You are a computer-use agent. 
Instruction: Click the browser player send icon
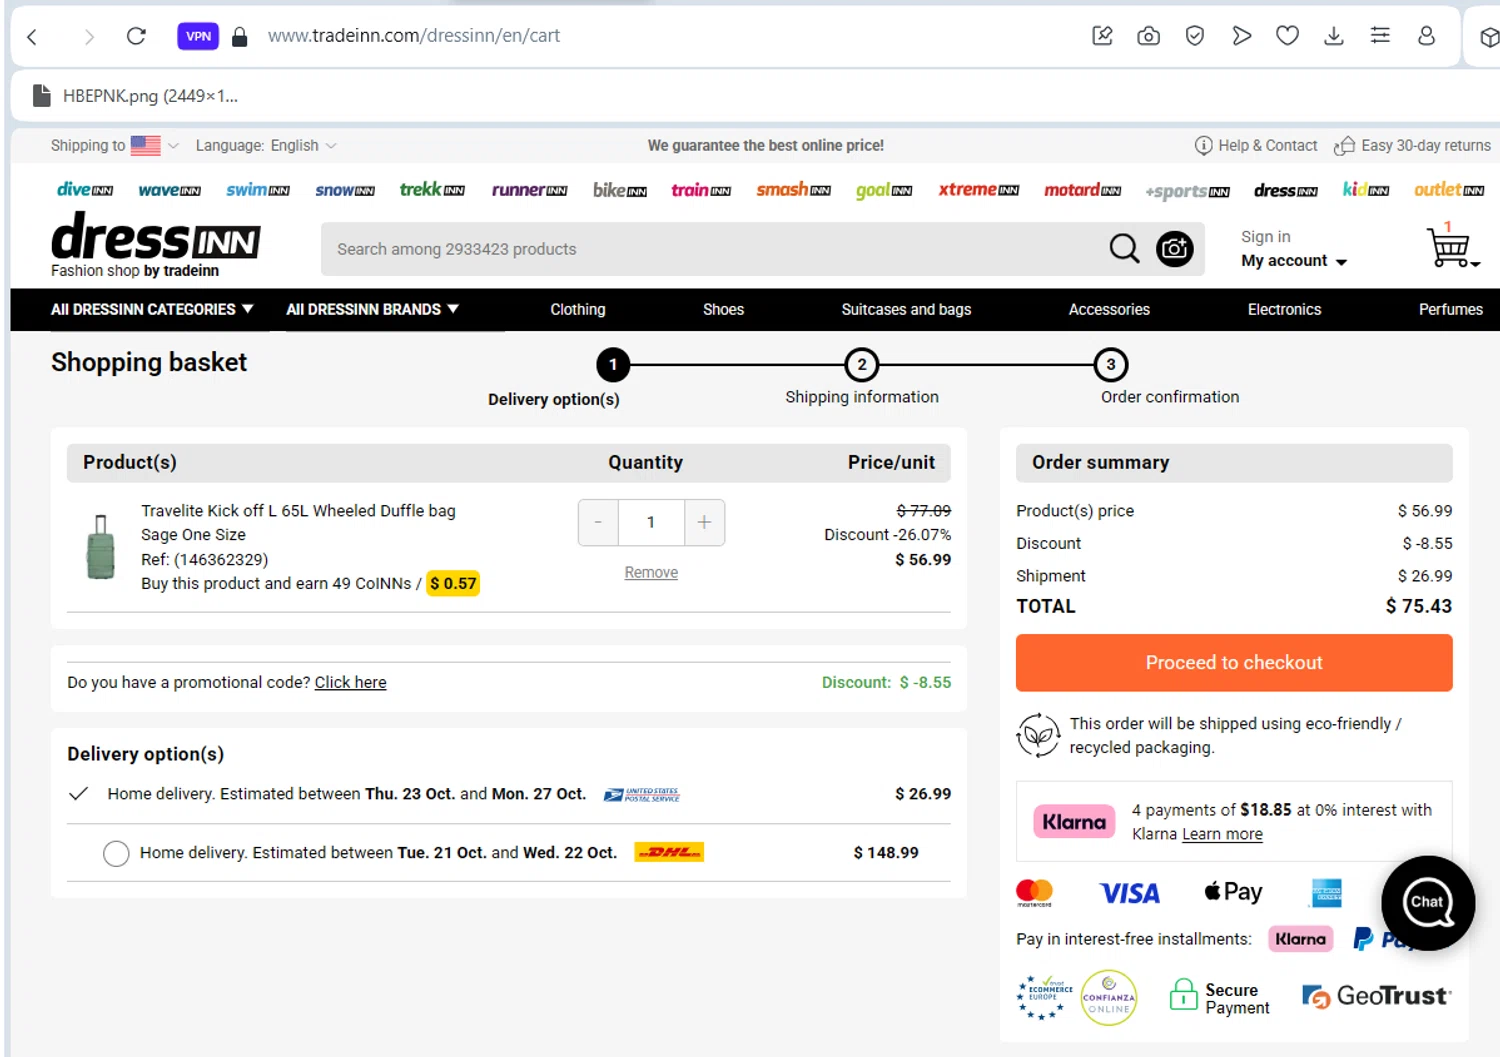pyautogui.click(x=1241, y=36)
